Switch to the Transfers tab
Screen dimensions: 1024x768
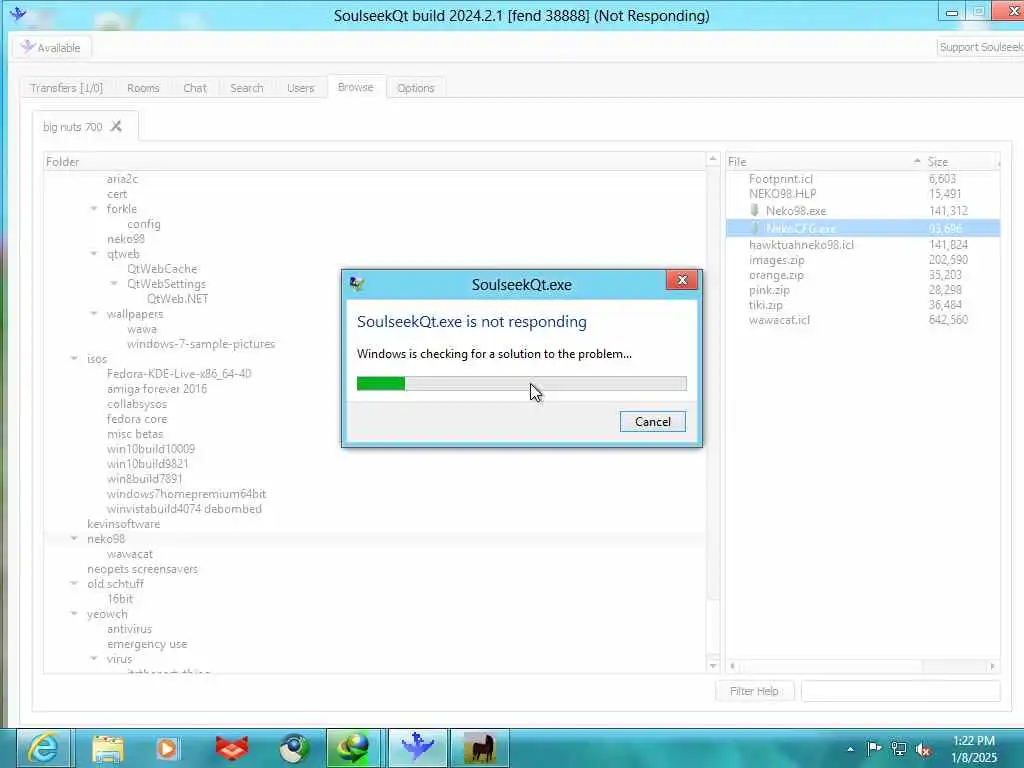(67, 88)
